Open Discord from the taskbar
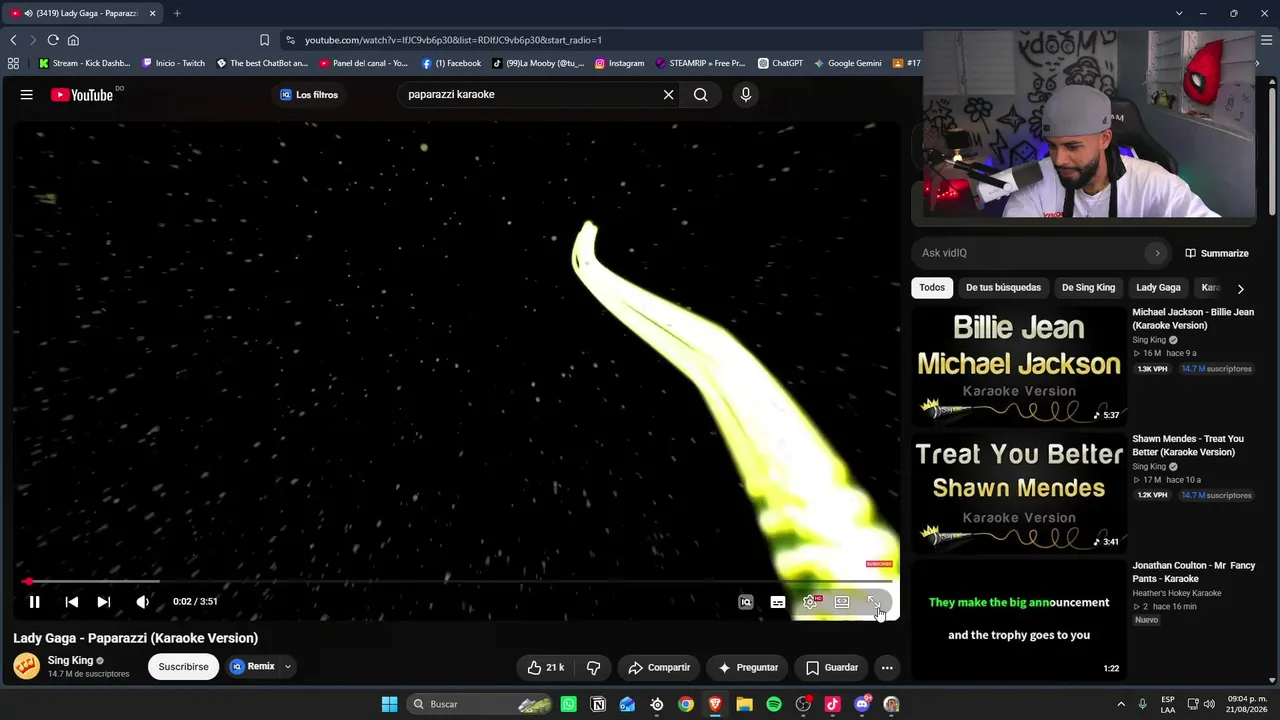This screenshot has height=720, width=1280. [862, 704]
